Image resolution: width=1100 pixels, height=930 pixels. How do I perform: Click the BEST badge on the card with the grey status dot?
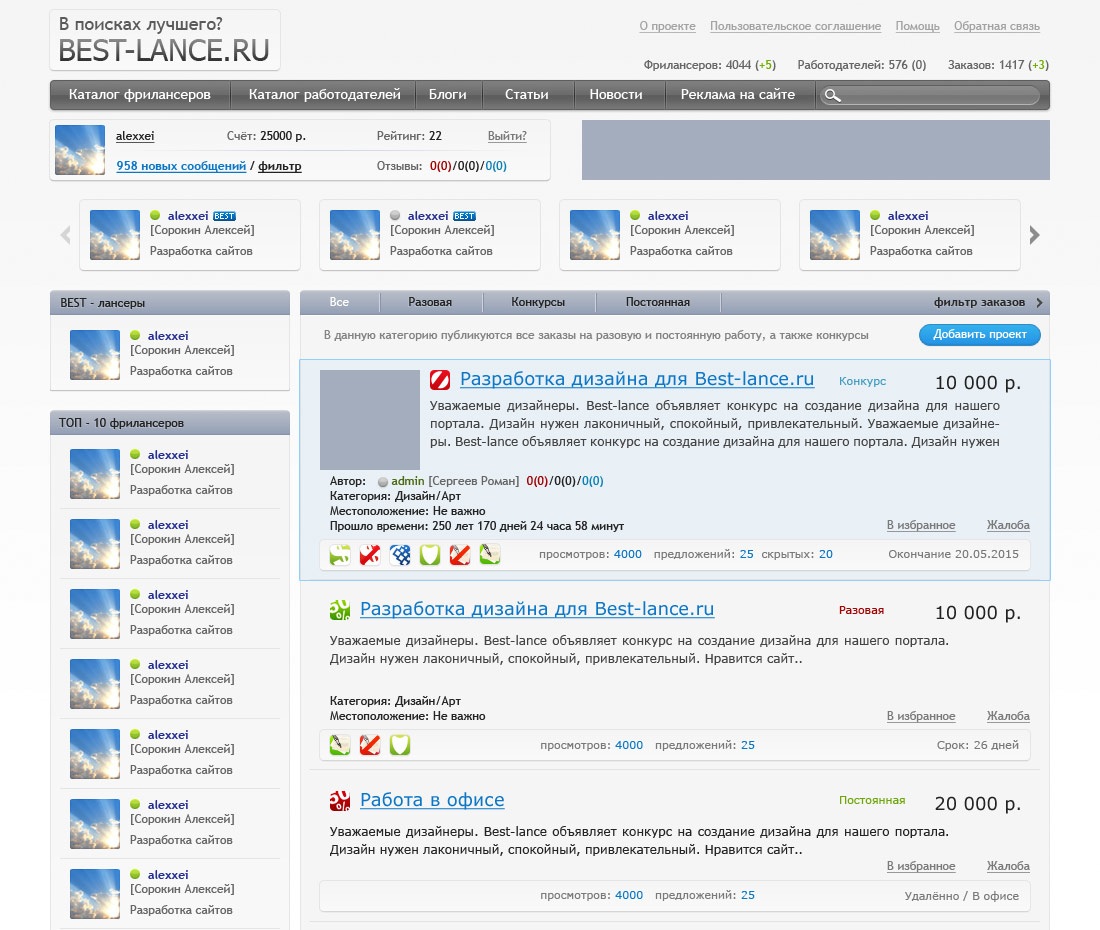[x=464, y=216]
